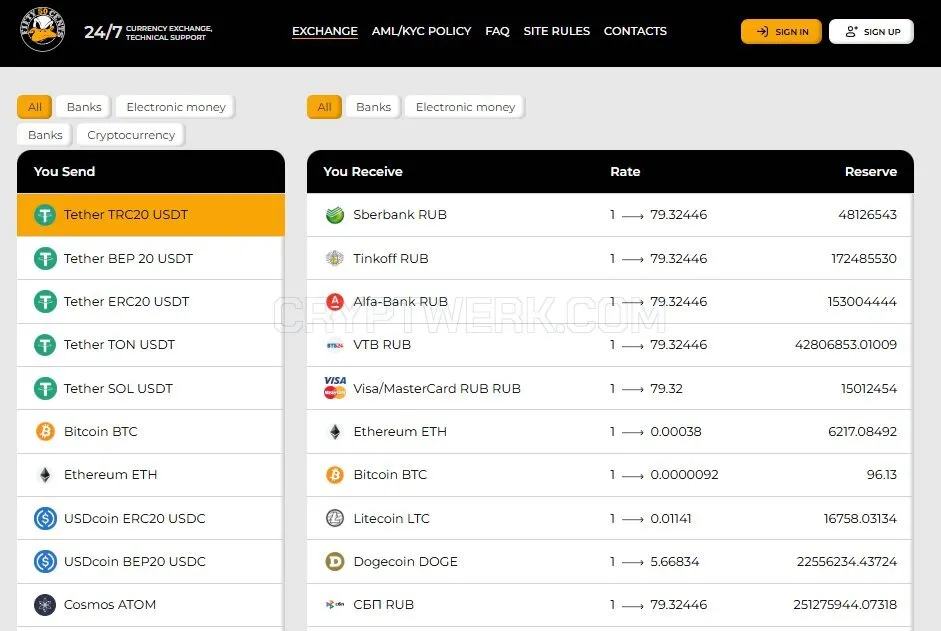Screen dimensions: 941x631
Task: Click Ethereum ETH icon in You Receive
Action: (x=335, y=432)
